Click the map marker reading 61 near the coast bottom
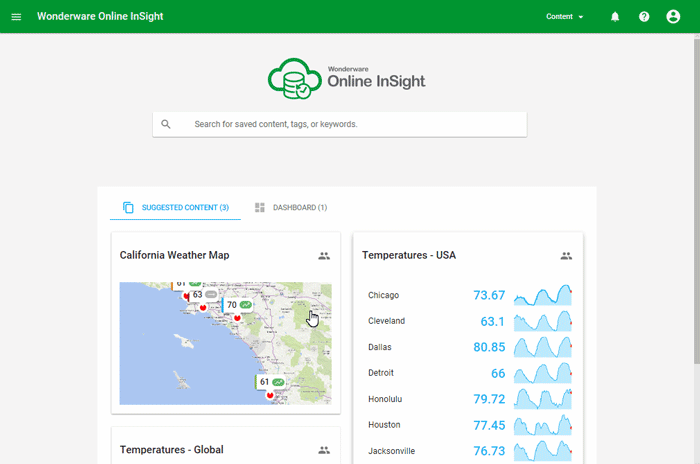Viewport: 700px width, 464px height. tap(270, 382)
